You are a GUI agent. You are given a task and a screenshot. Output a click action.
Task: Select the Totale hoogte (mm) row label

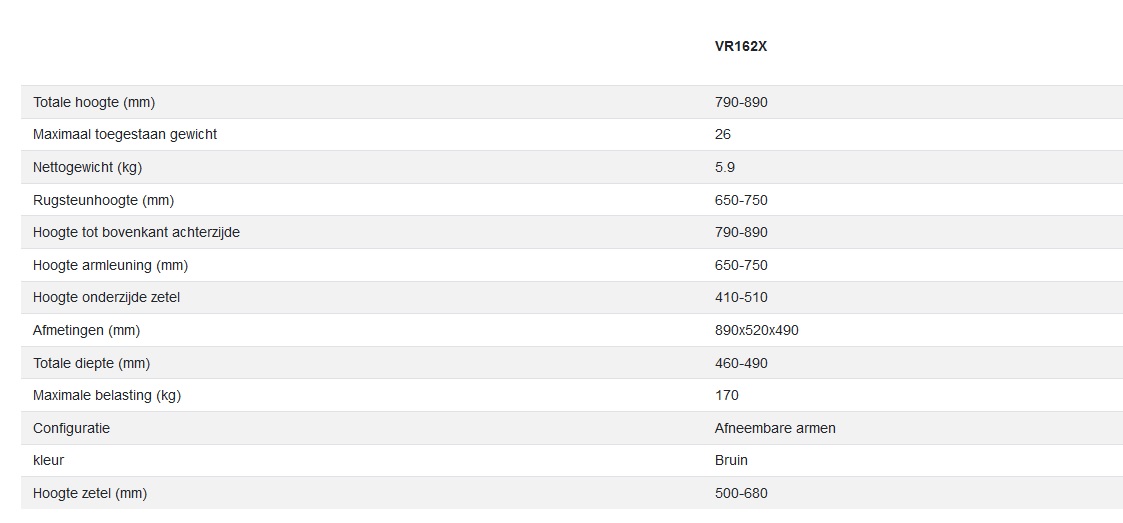(x=94, y=102)
